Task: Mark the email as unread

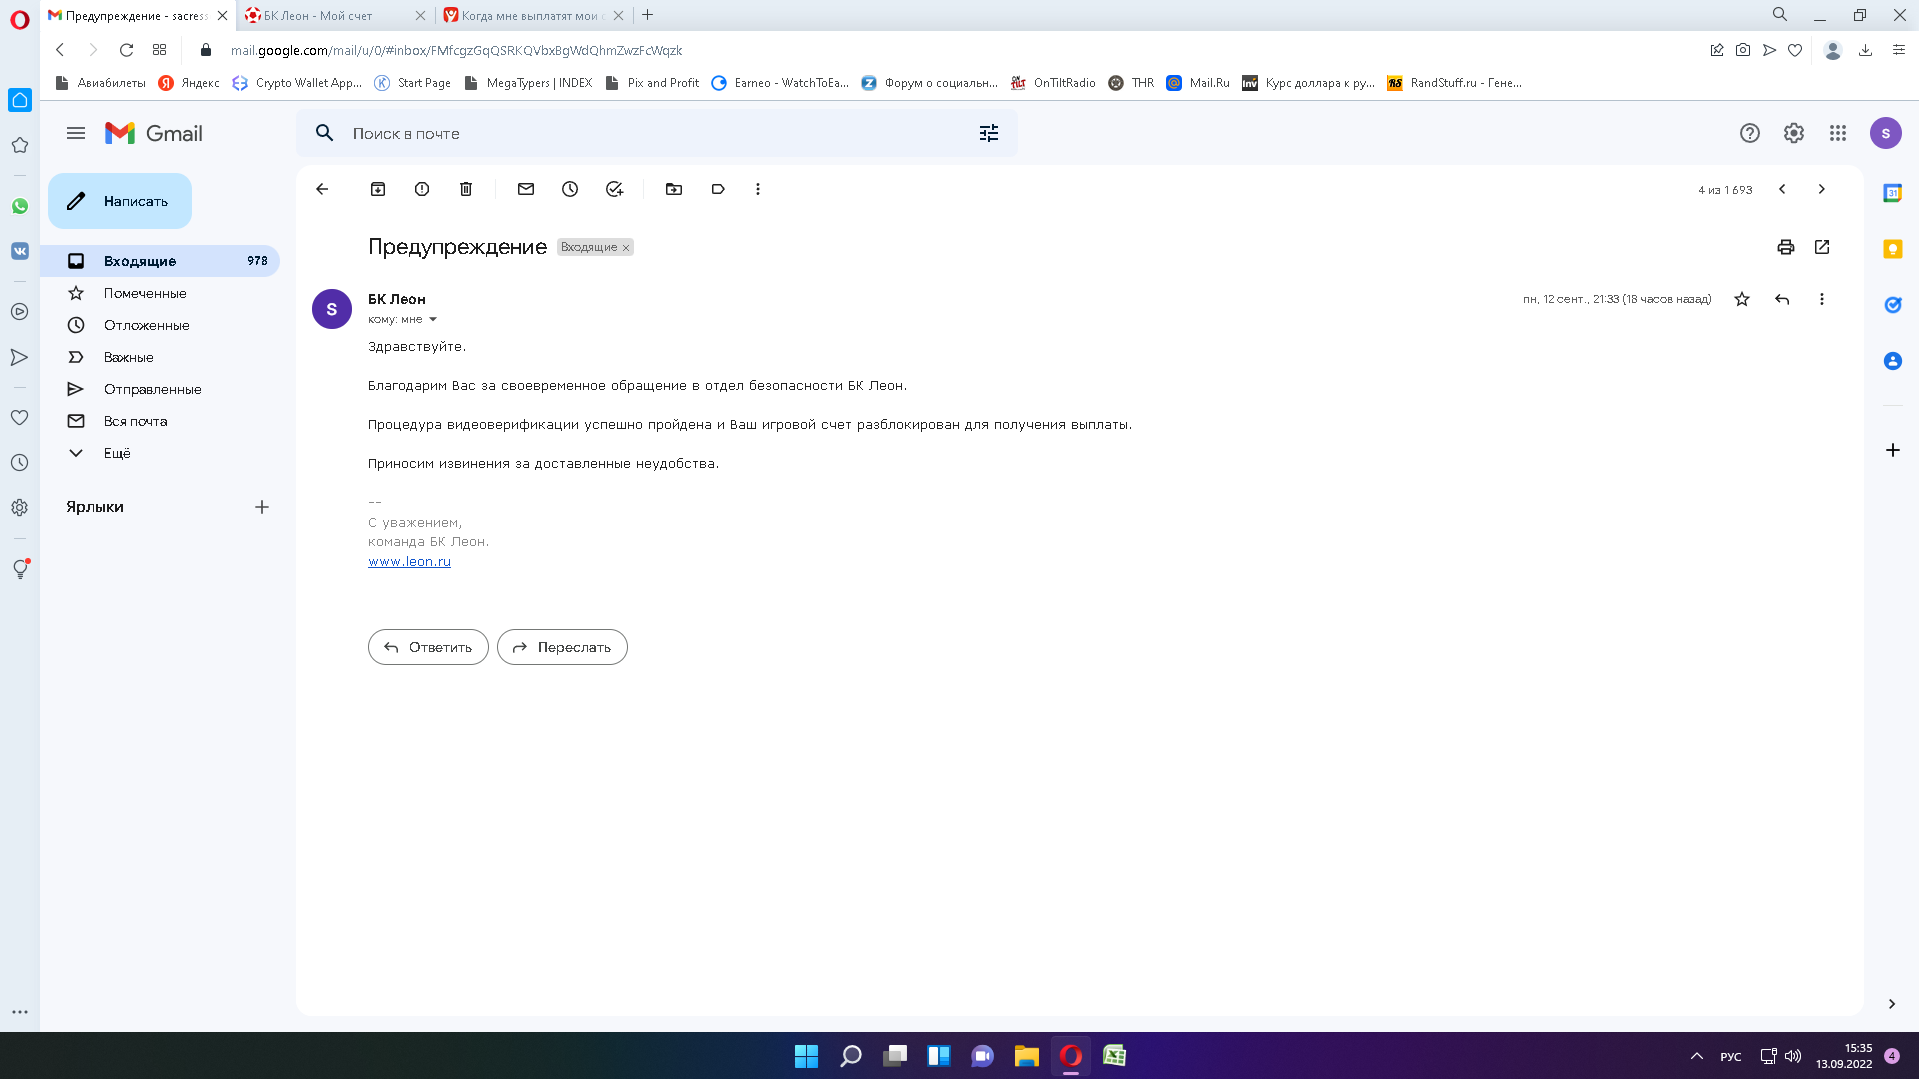Action: 526,189
